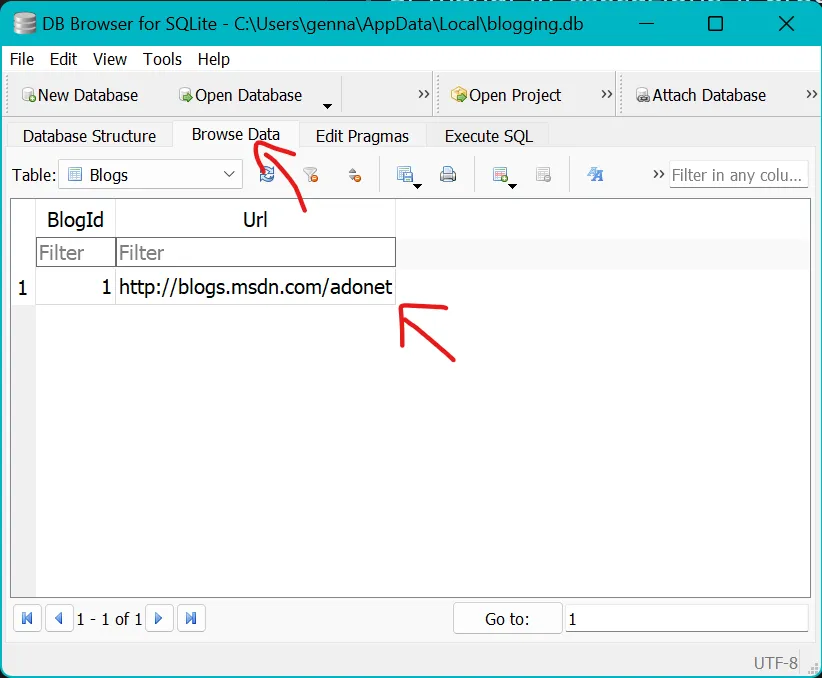Click the Open Project toolbar button

506,95
